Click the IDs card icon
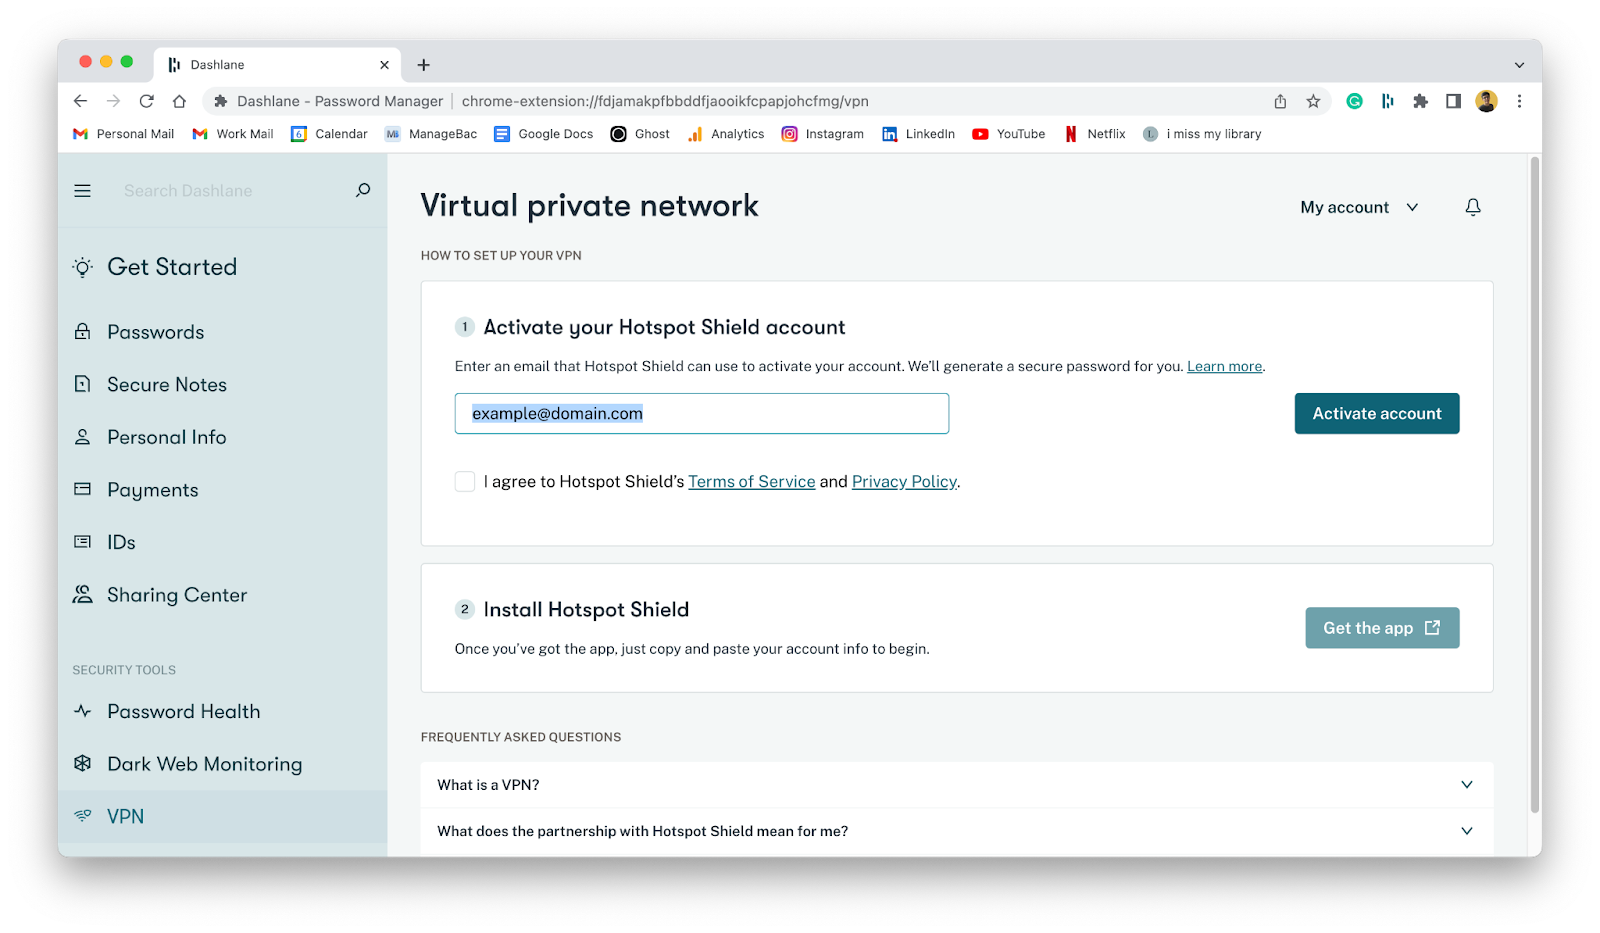This screenshot has width=1600, height=933. tap(83, 542)
